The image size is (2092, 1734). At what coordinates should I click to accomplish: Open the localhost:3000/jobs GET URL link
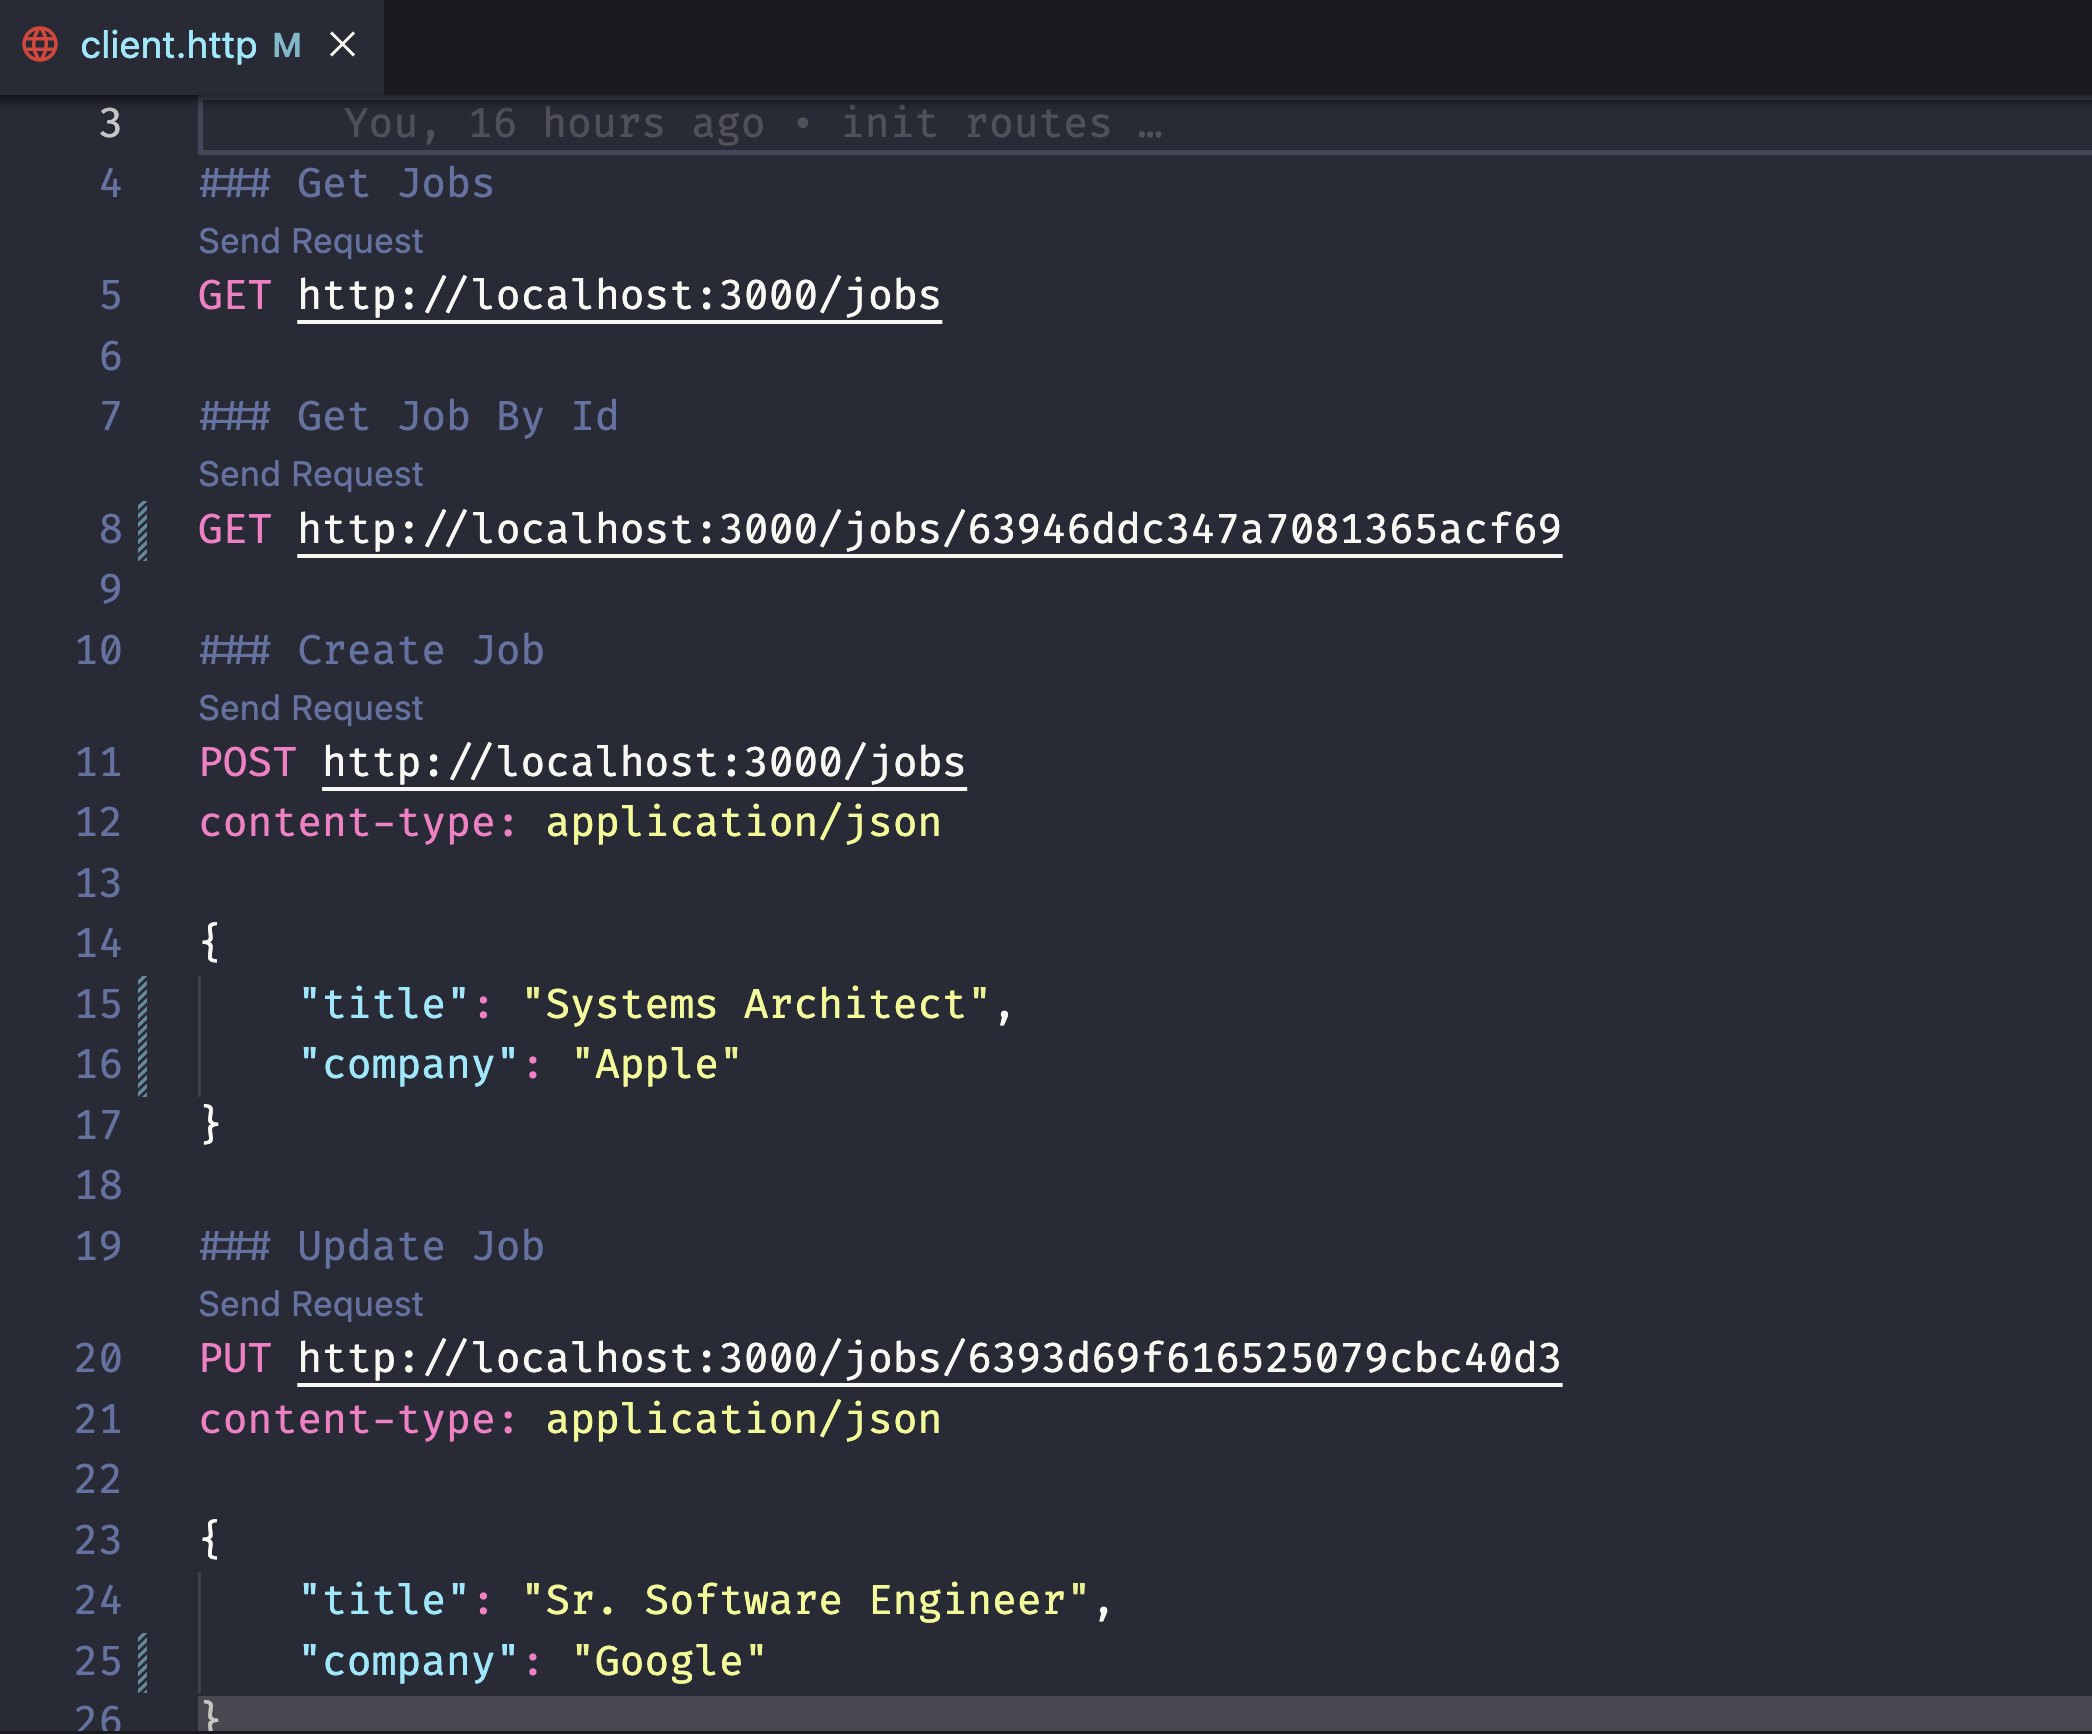[619, 296]
